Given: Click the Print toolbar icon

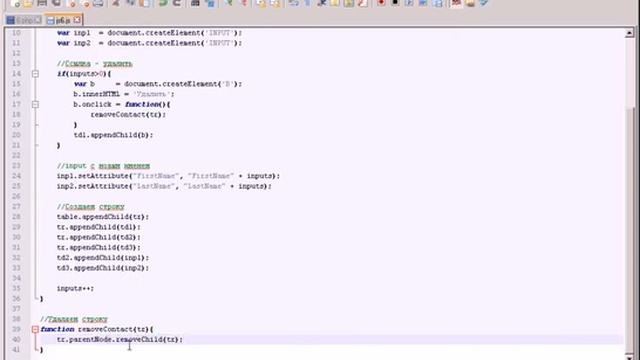Looking at the screenshot, I should click(98, 3).
